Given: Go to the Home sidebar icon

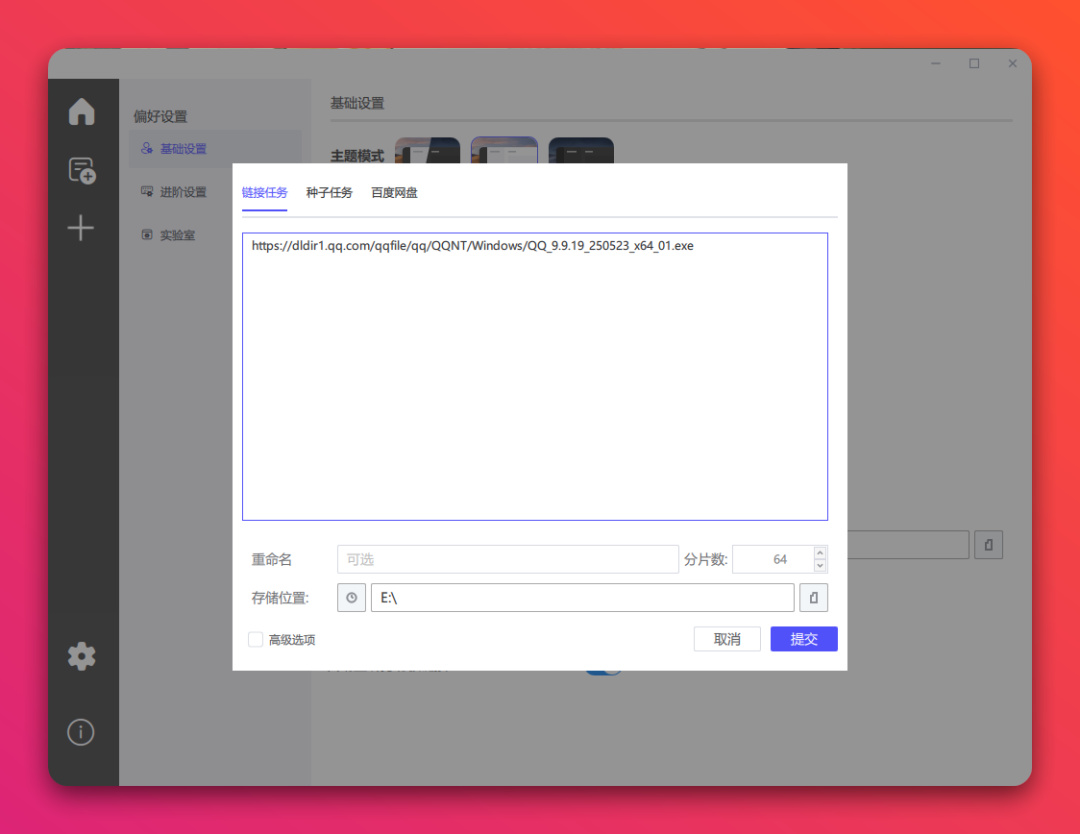Looking at the screenshot, I should pyautogui.click(x=81, y=112).
